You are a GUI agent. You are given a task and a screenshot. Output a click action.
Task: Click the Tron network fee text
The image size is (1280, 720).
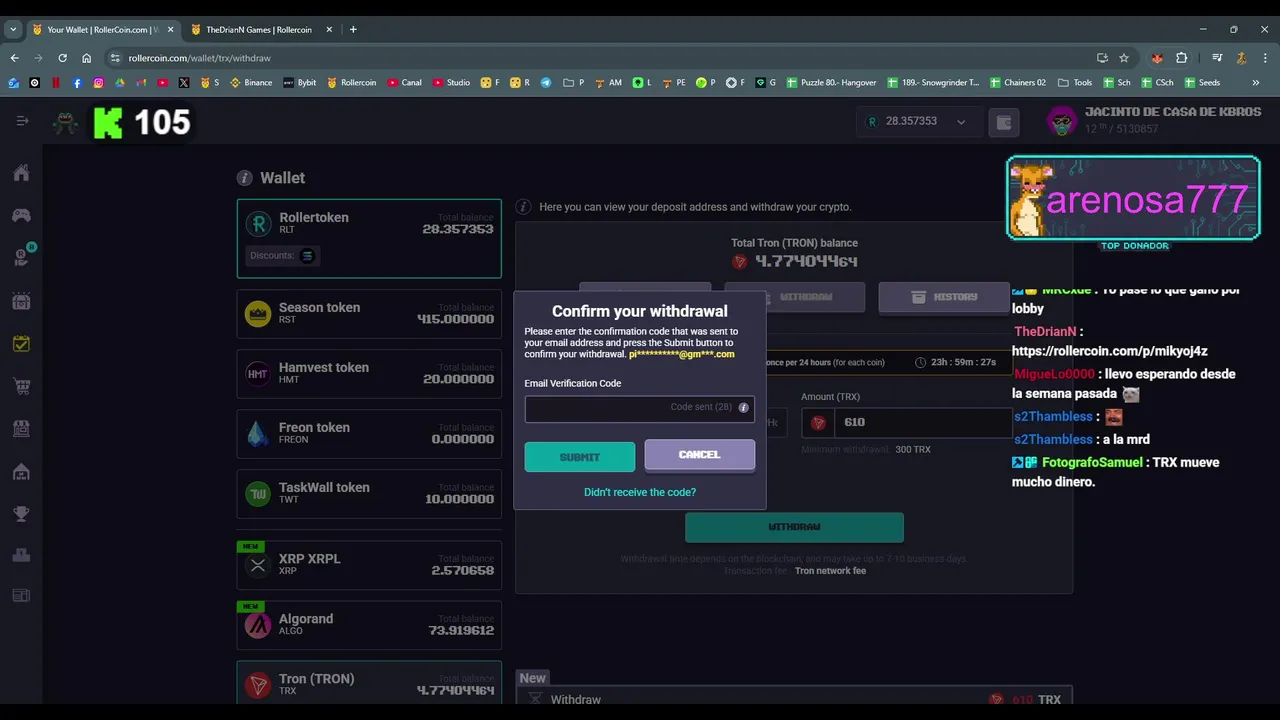pos(830,571)
